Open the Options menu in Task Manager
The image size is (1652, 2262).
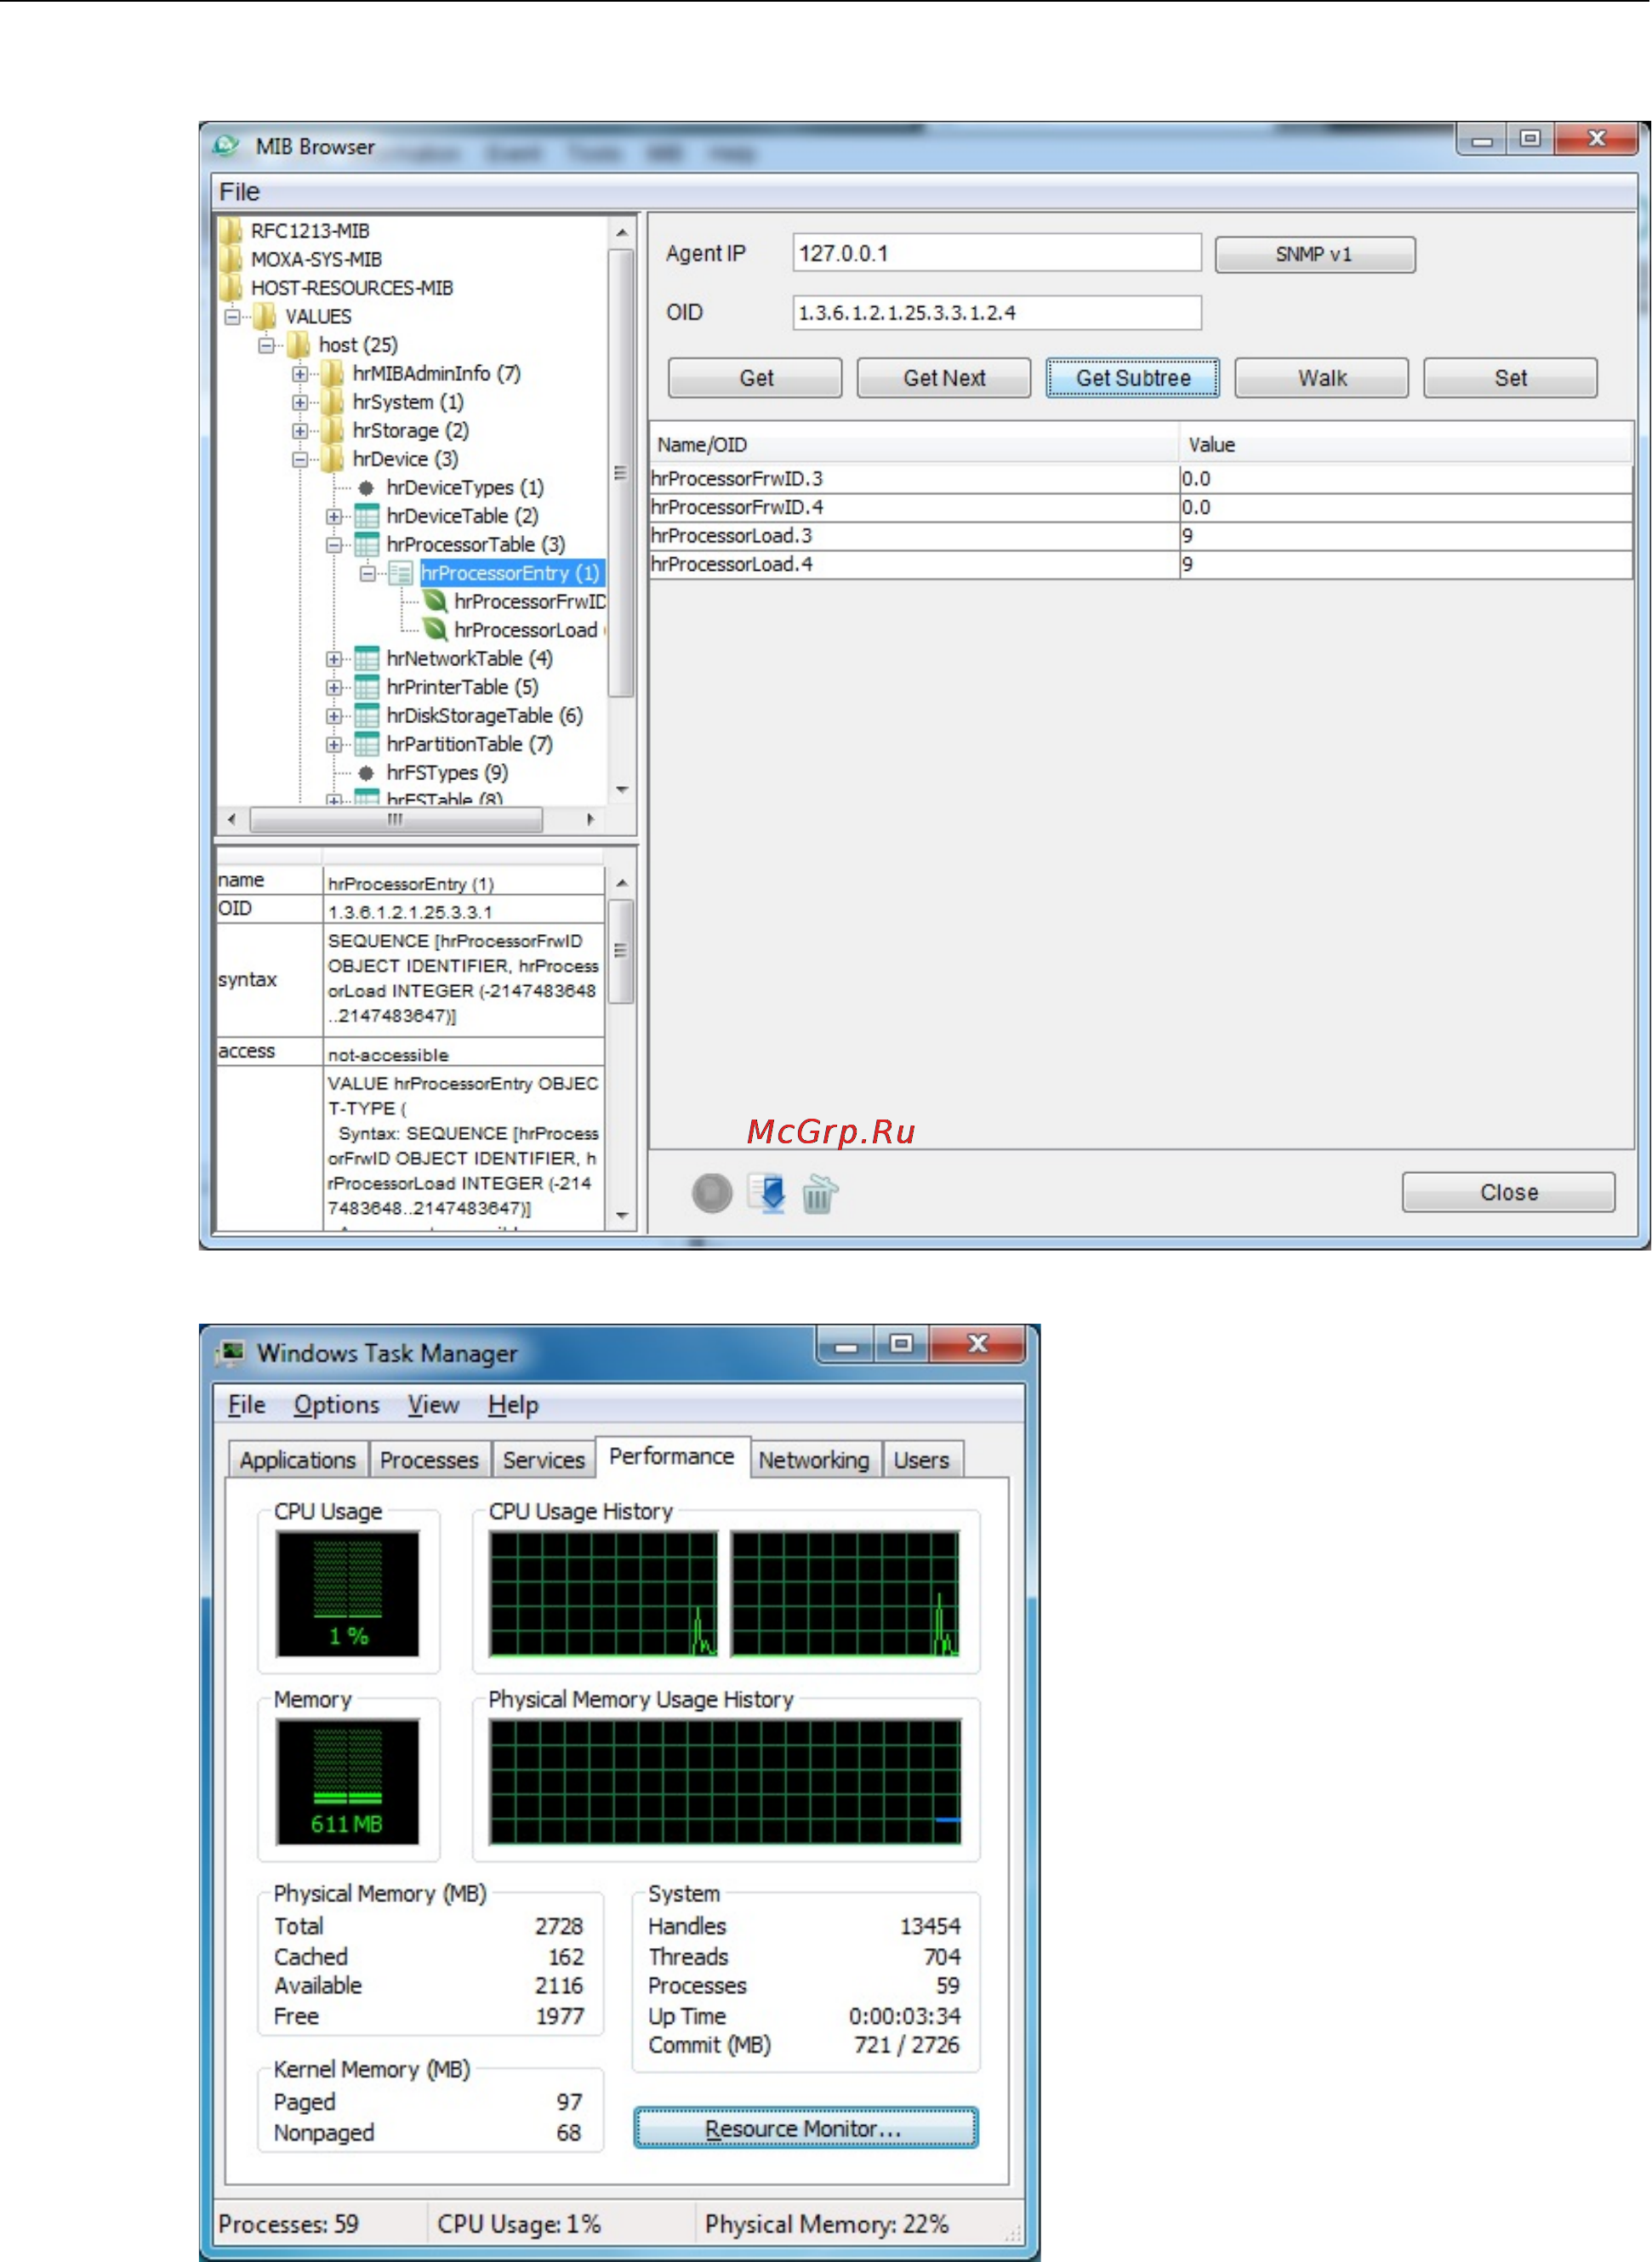(x=336, y=1405)
